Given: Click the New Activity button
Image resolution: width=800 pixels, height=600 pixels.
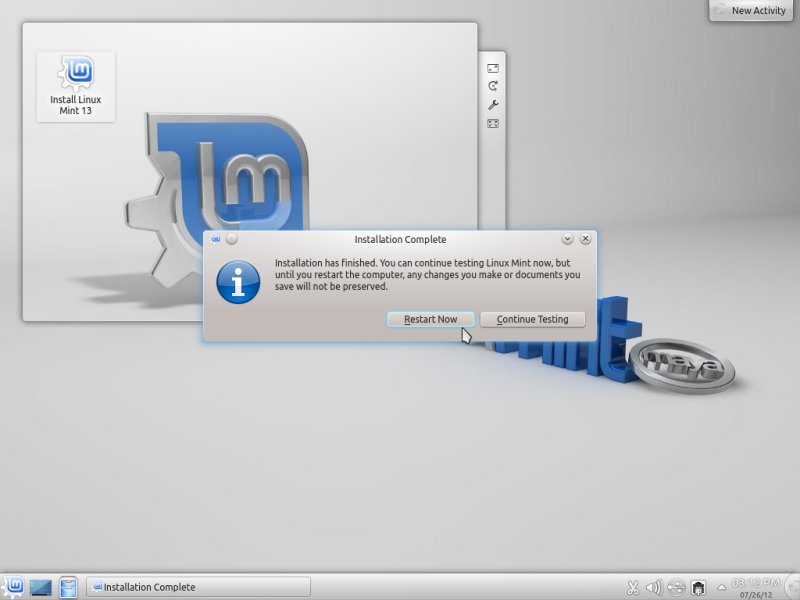Looking at the screenshot, I should pyautogui.click(x=751, y=10).
